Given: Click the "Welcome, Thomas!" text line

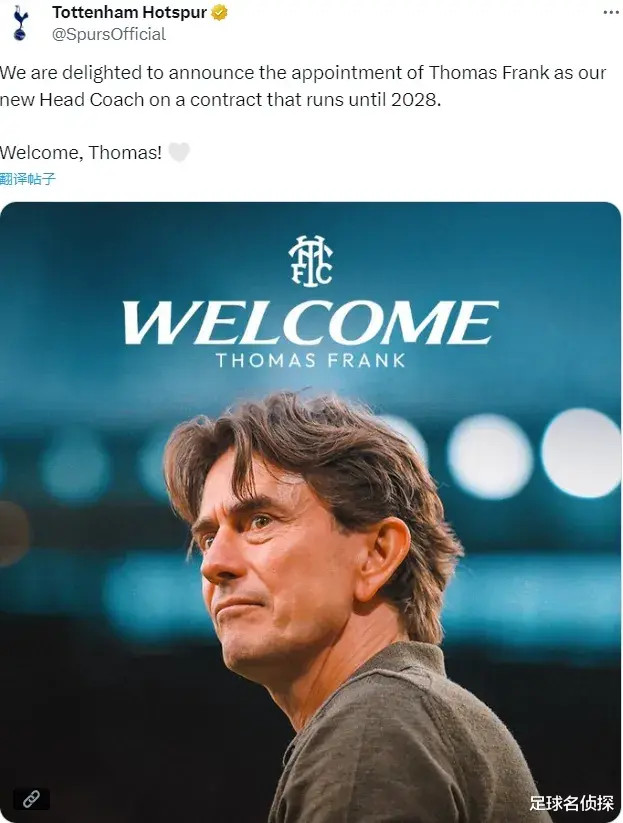Looking at the screenshot, I should pyautogui.click(x=81, y=153).
